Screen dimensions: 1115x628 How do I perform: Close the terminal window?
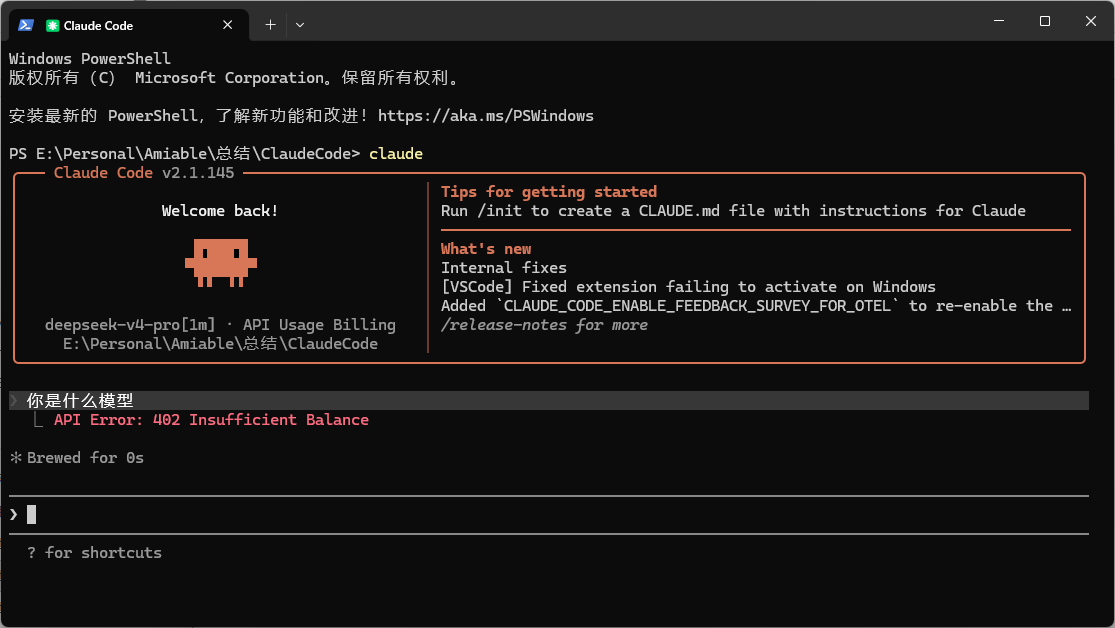pyautogui.click(x=1091, y=21)
